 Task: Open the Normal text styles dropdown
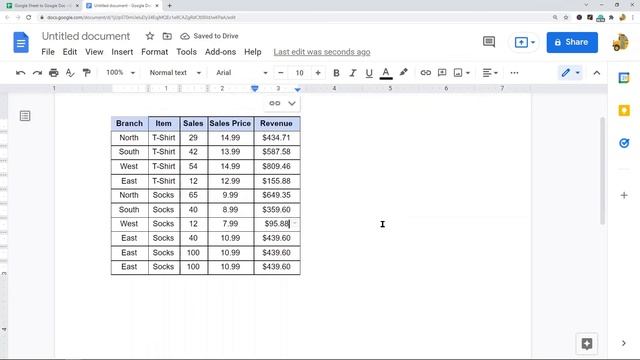(175, 73)
